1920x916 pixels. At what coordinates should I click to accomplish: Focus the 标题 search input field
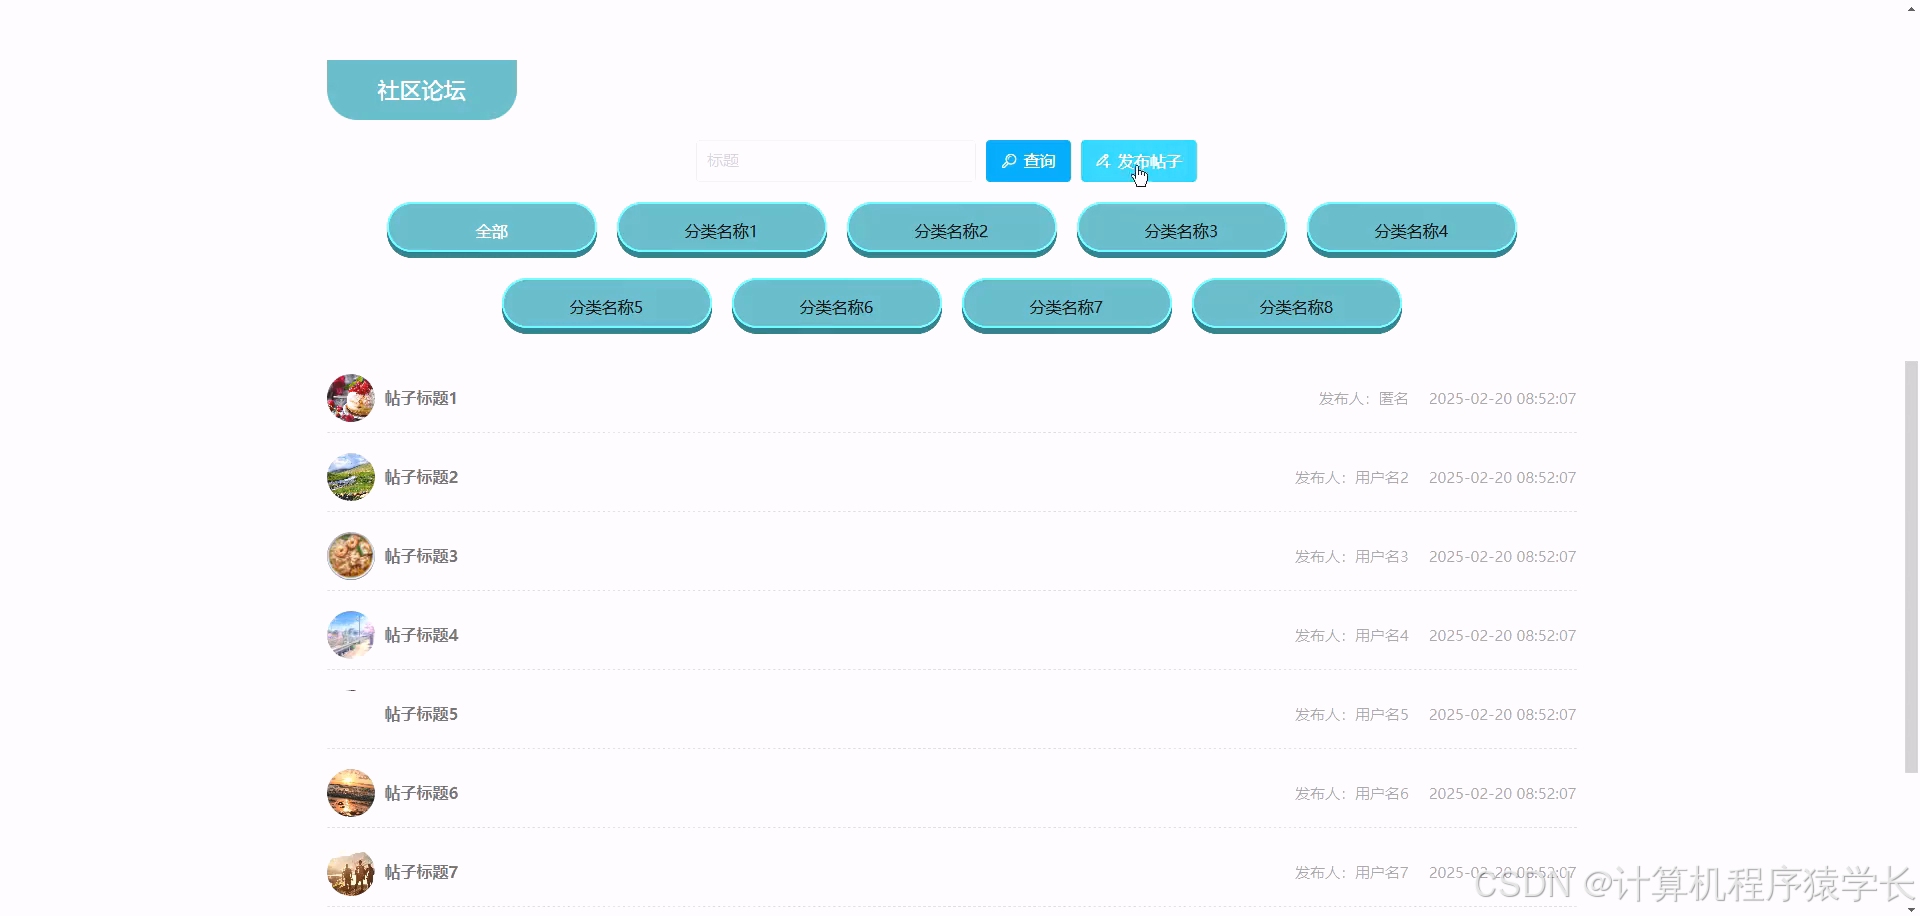pyautogui.click(x=836, y=161)
